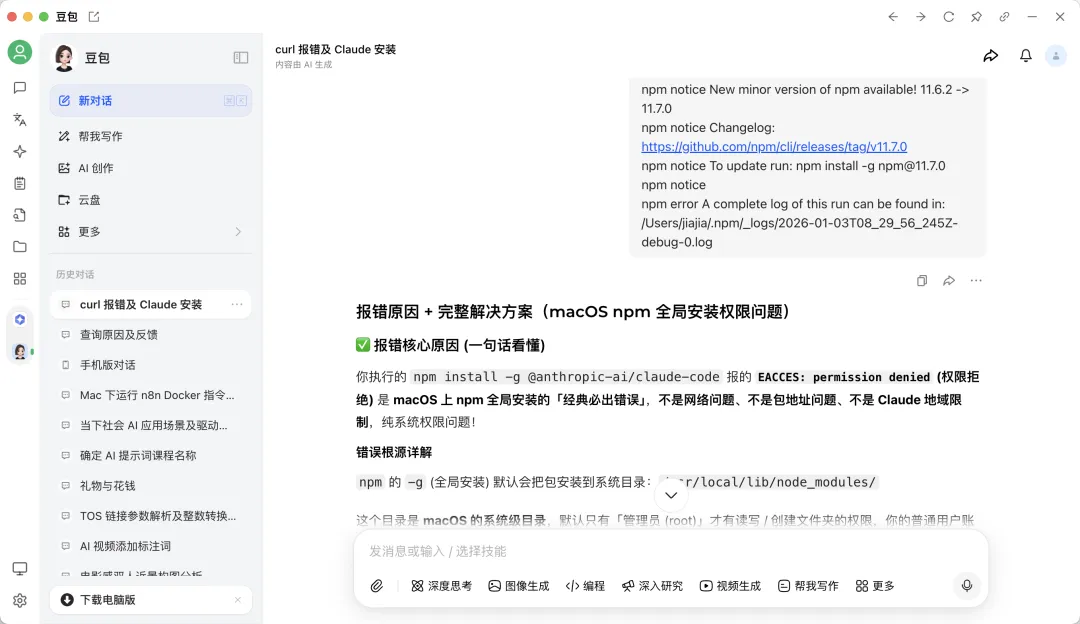Screen dimensions: 1080x624
Task: Open the 查询原因及反馈 conversation
Action: (151, 335)
